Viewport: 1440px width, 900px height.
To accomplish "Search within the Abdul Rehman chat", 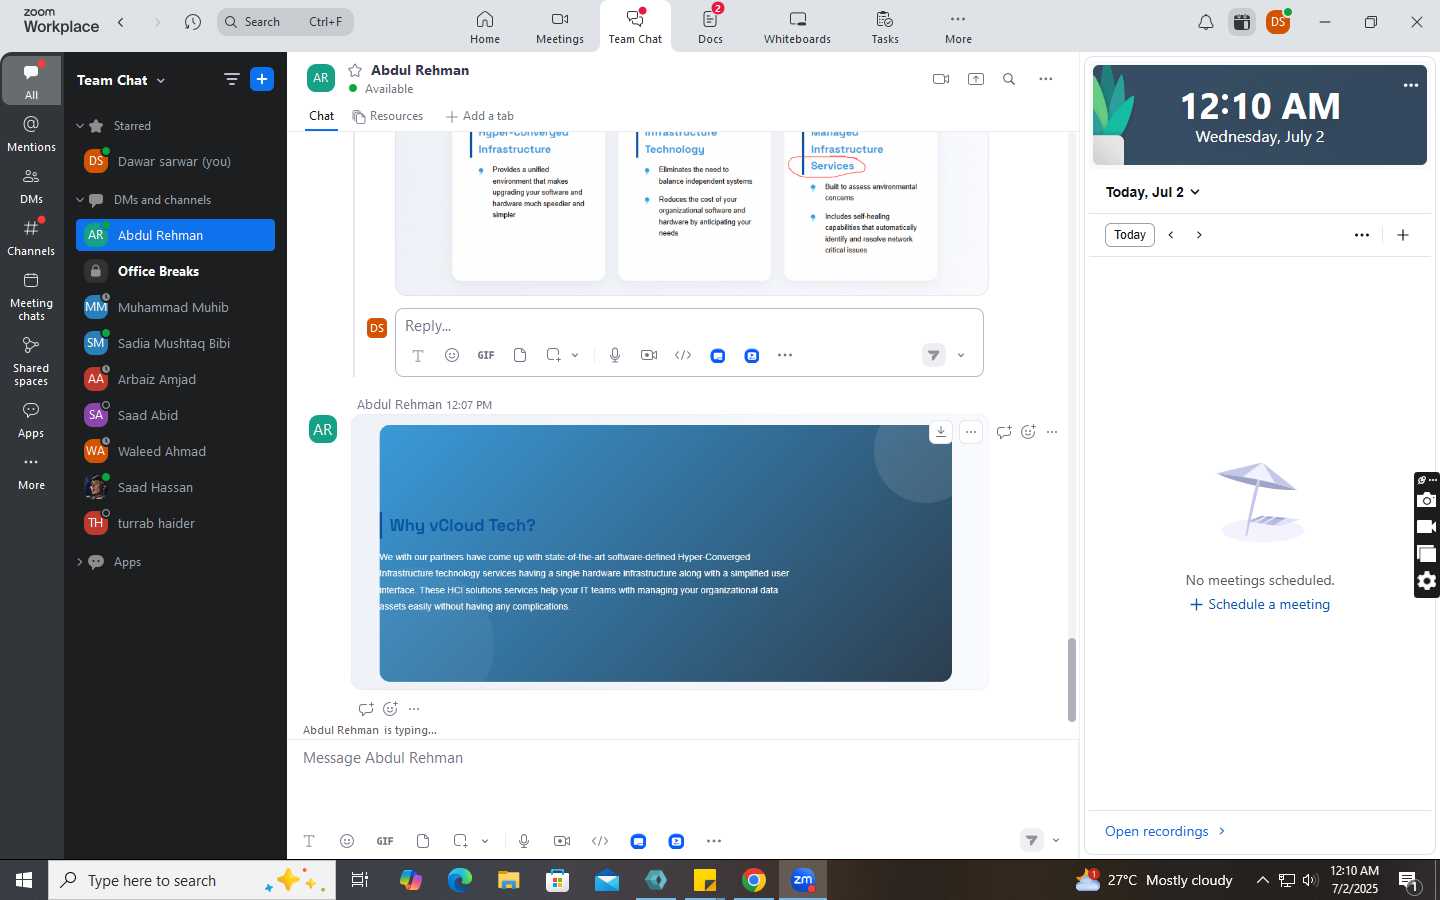I will 1009,79.
